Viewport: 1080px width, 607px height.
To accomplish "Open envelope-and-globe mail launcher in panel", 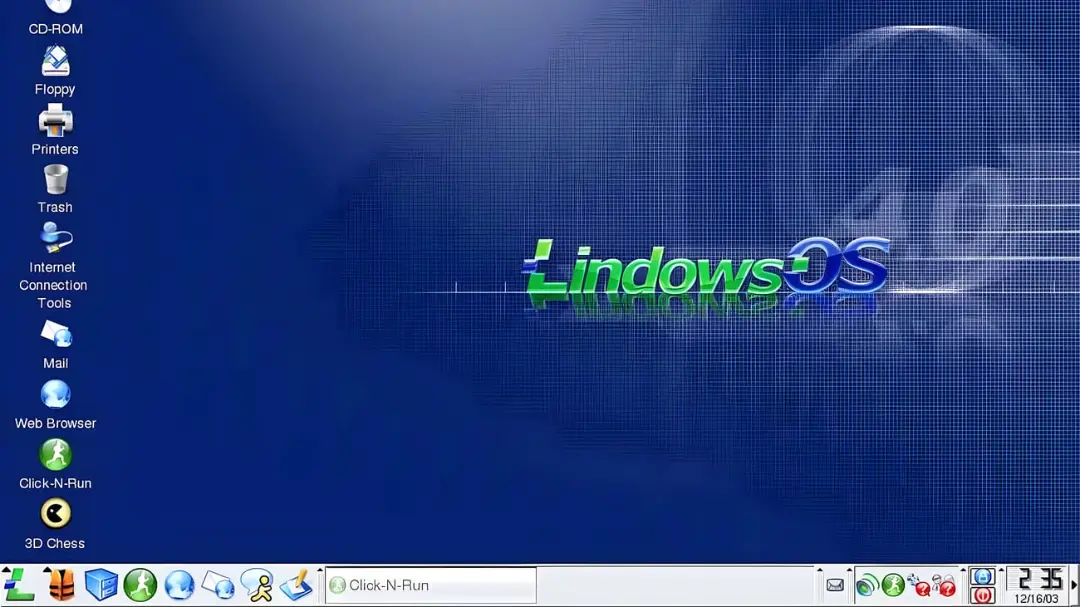I will pyautogui.click(x=218, y=586).
